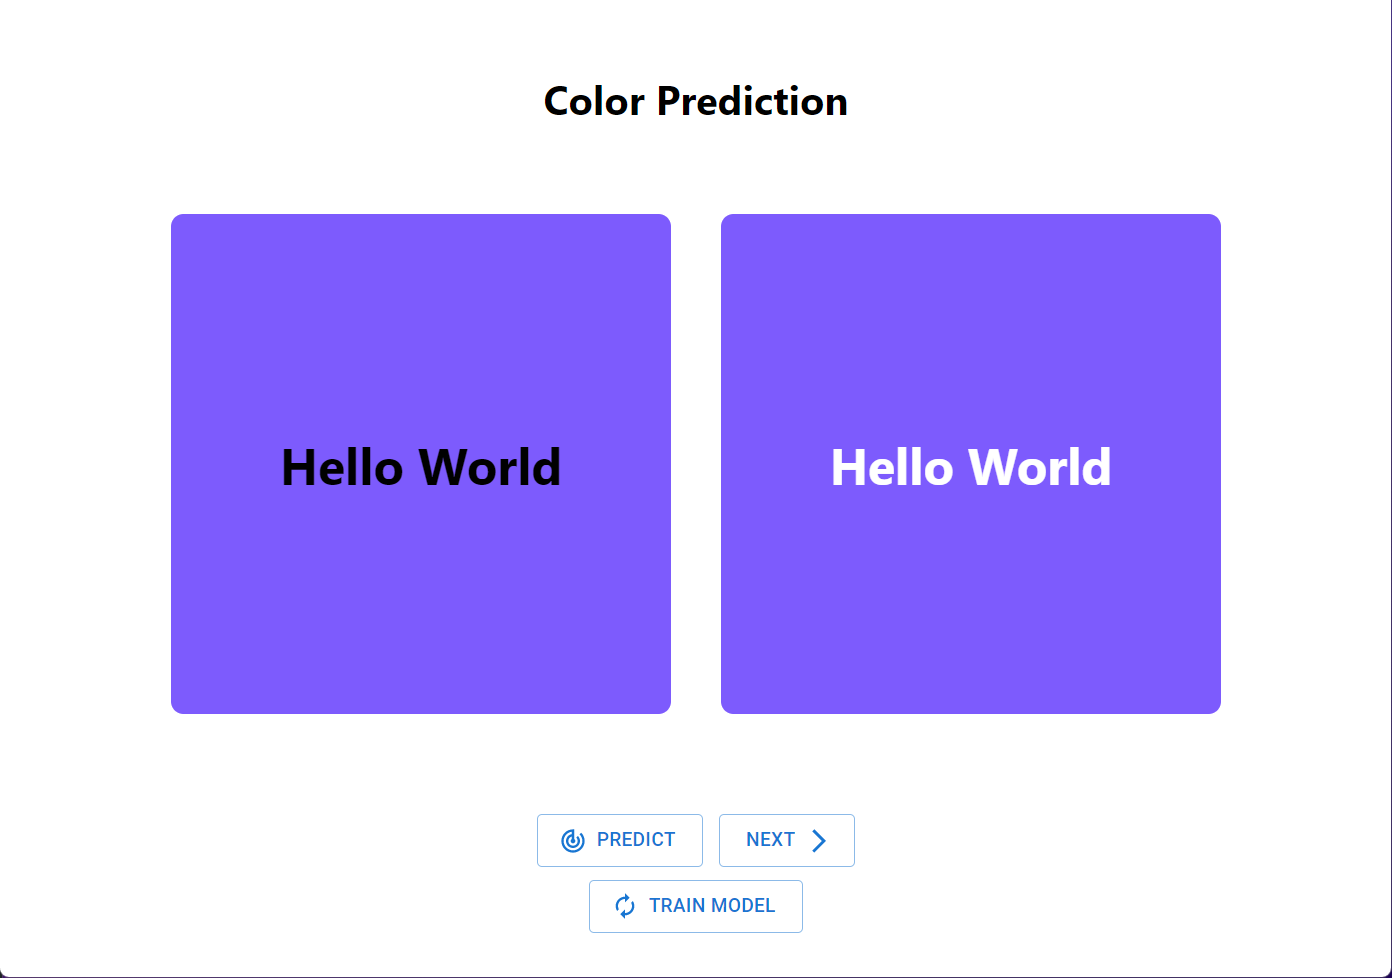1392x978 pixels.
Task: Tap the right-pointing arrow beside NEXT
Action: click(819, 840)
